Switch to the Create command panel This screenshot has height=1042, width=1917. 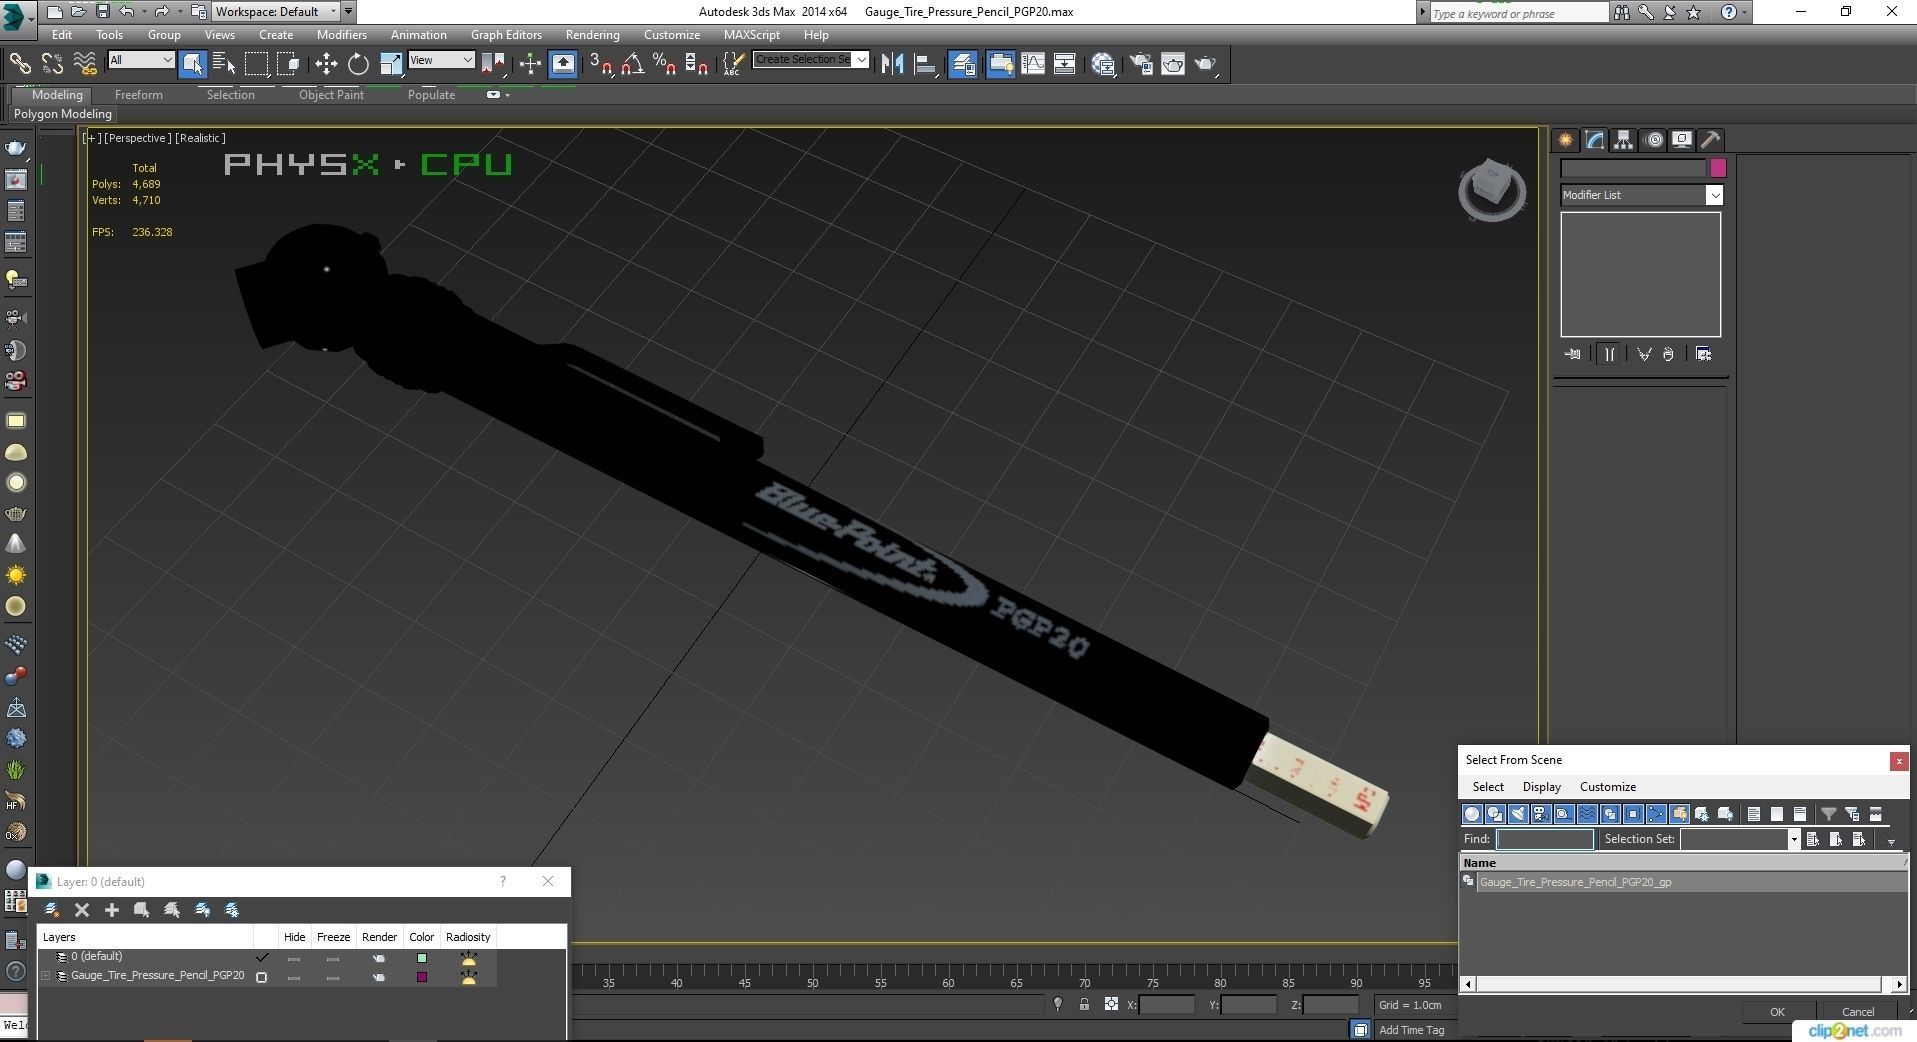(1566, 140)
